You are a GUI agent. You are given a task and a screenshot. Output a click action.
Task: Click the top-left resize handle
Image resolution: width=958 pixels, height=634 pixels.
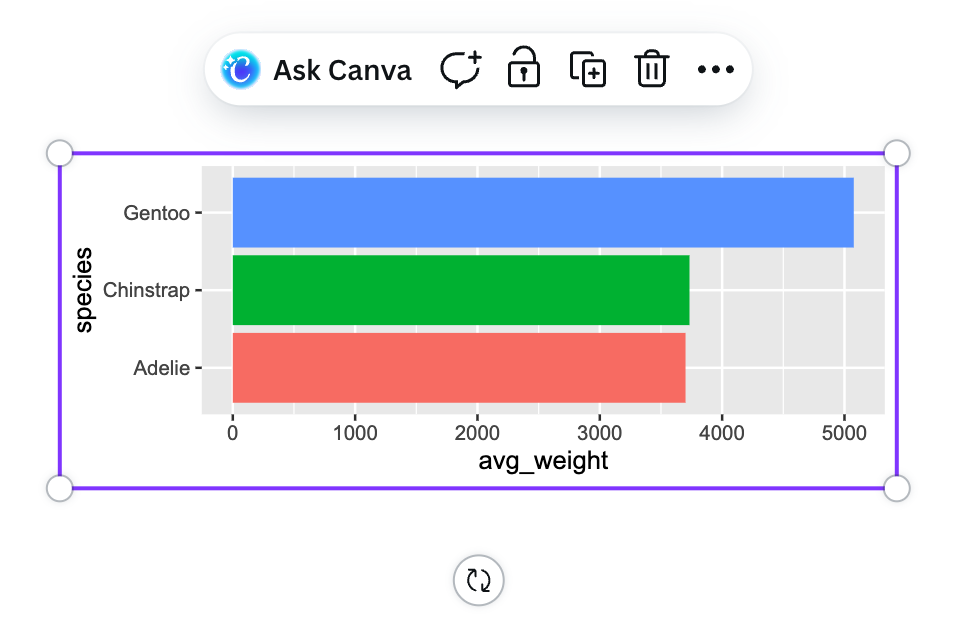click(x=60, y=153)
